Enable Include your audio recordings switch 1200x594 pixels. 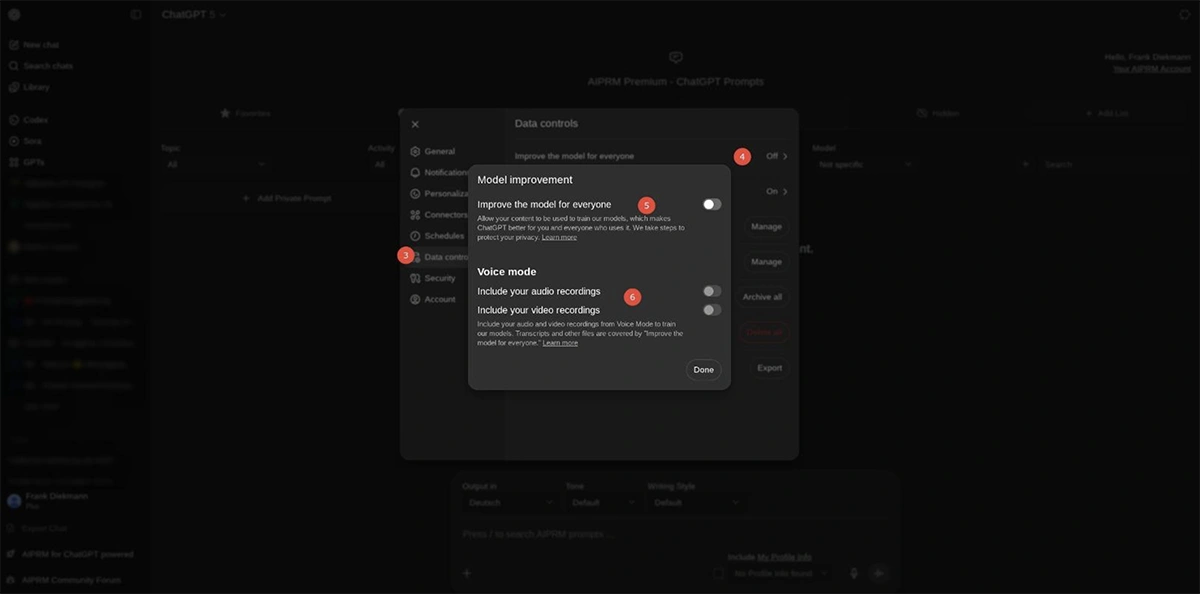(x=711, y=291)
